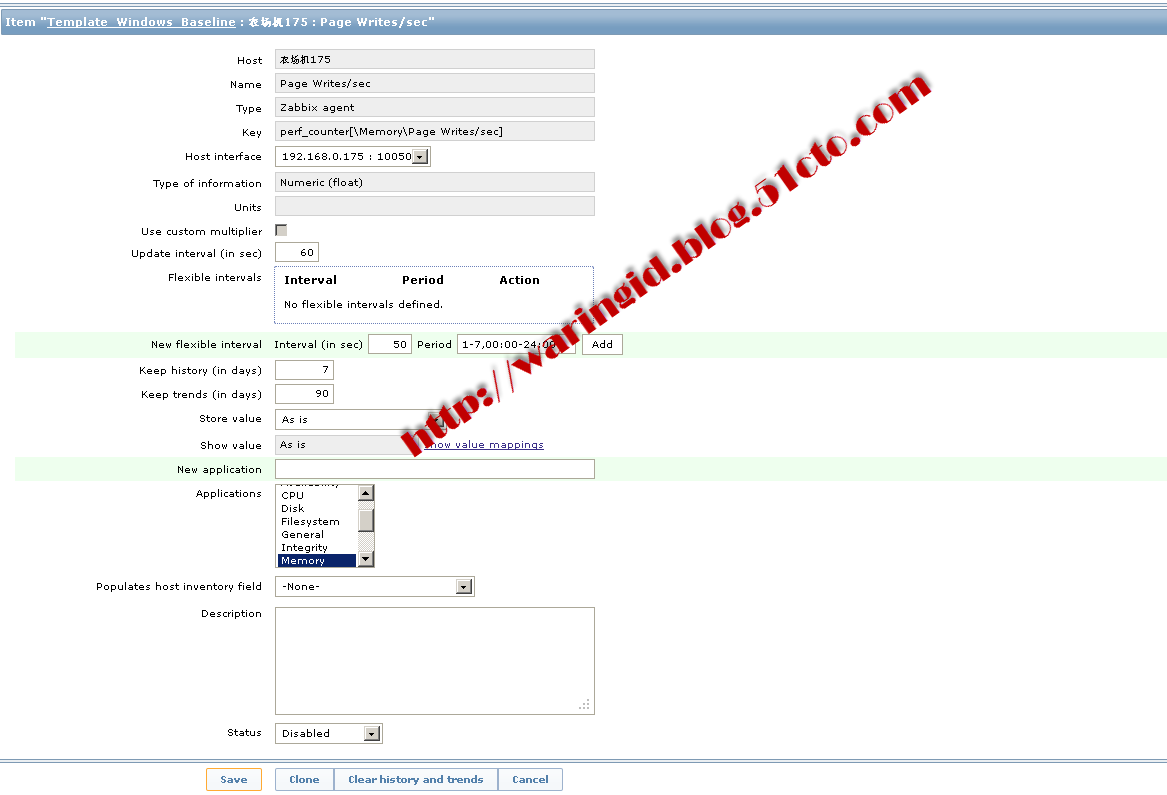Click the Name field Page Writes/sec
This screenshot has width=1167, height=795.
435,83
